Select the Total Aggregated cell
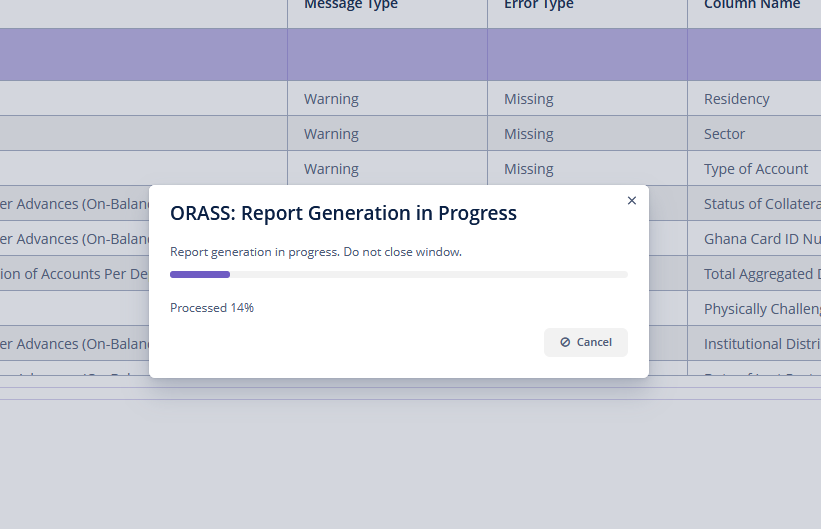Screen dimensions: 821x529 [x=755, y=274]
